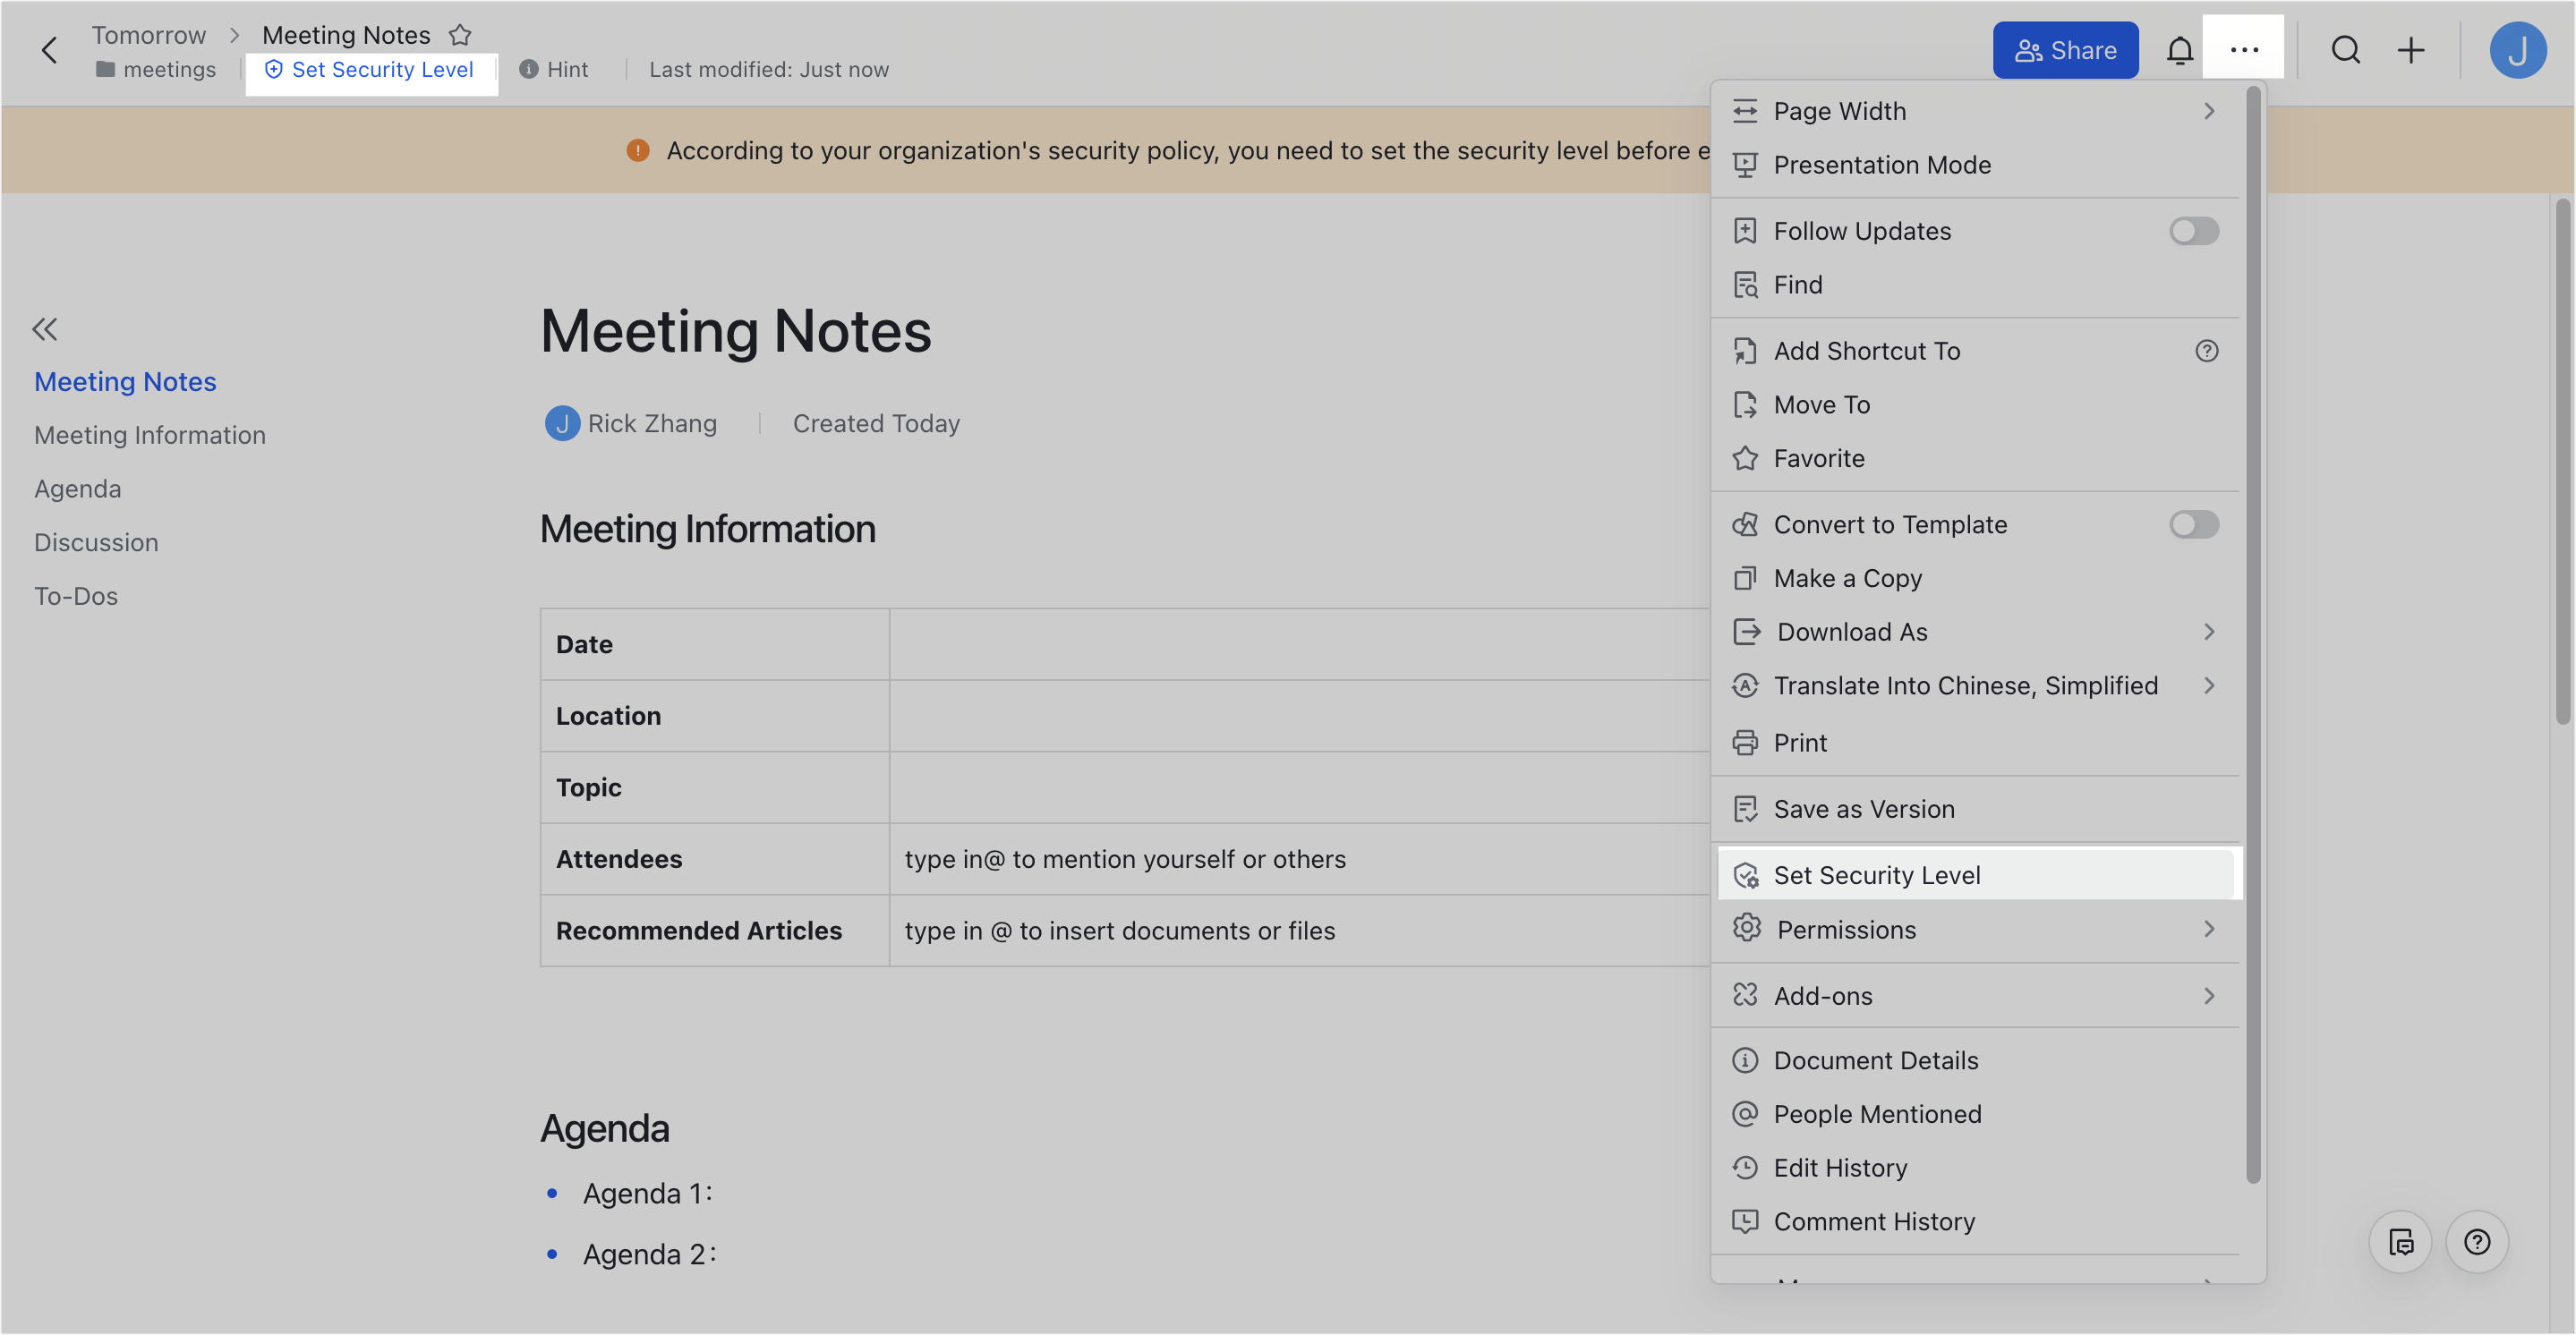Open the Download As submenu

pyautogui.click(x=2210, y=631)
